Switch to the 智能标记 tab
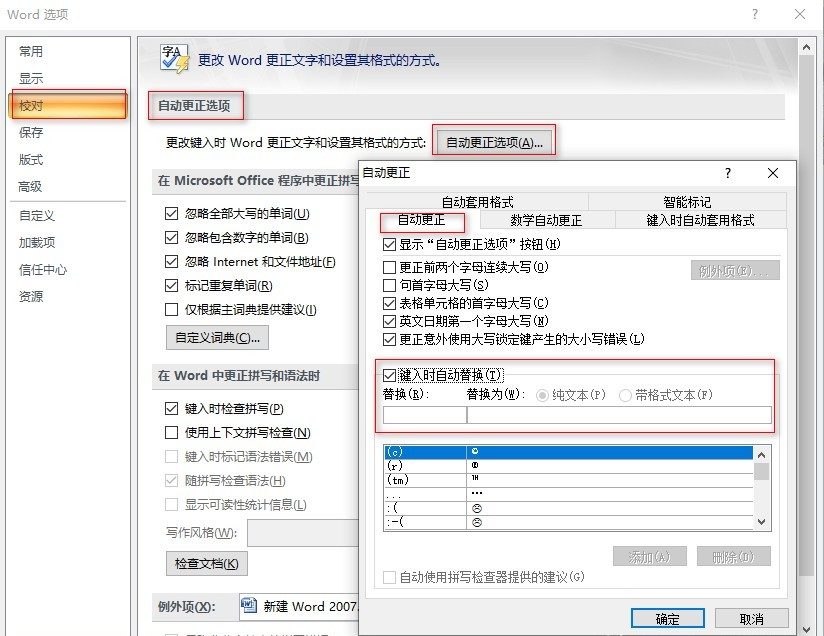Screen dimensions: 824x636 click(686, 199)
